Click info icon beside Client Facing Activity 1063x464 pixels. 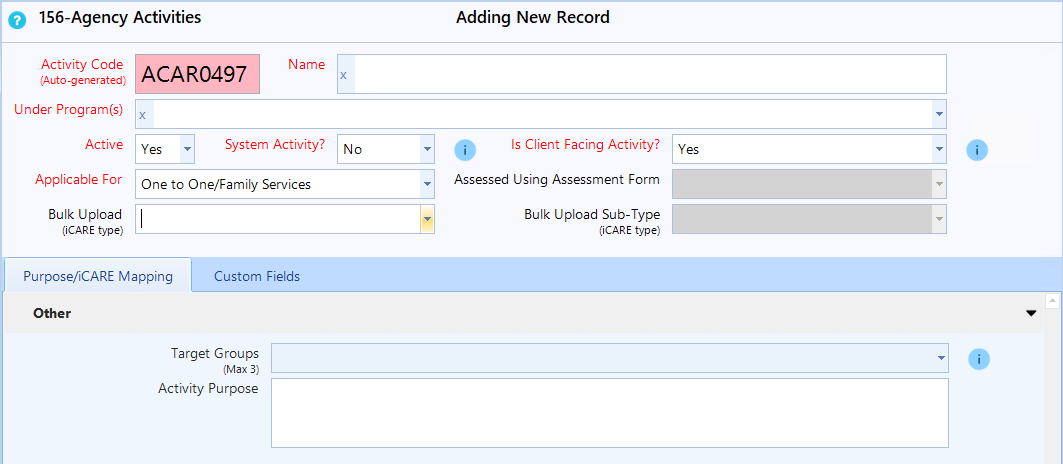pos(977,150)
